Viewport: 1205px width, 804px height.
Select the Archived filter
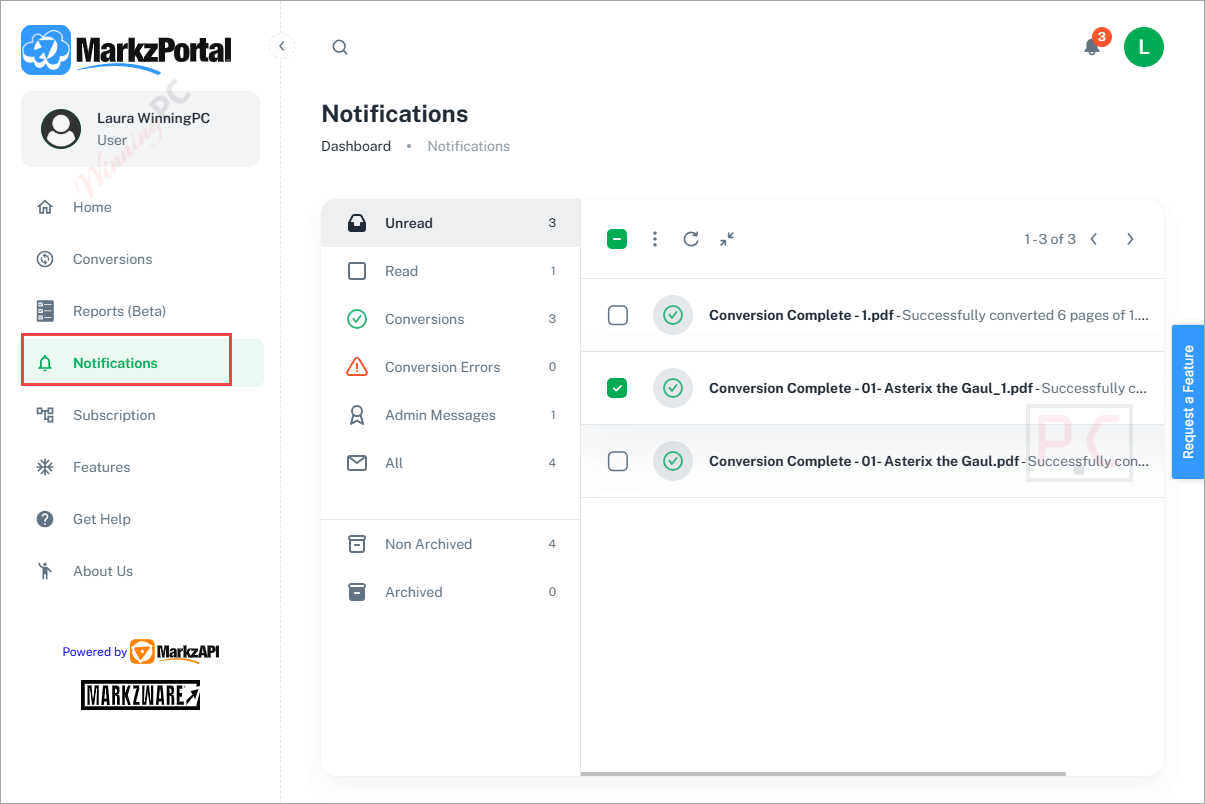pyautogui.click(x=450, y=592)
